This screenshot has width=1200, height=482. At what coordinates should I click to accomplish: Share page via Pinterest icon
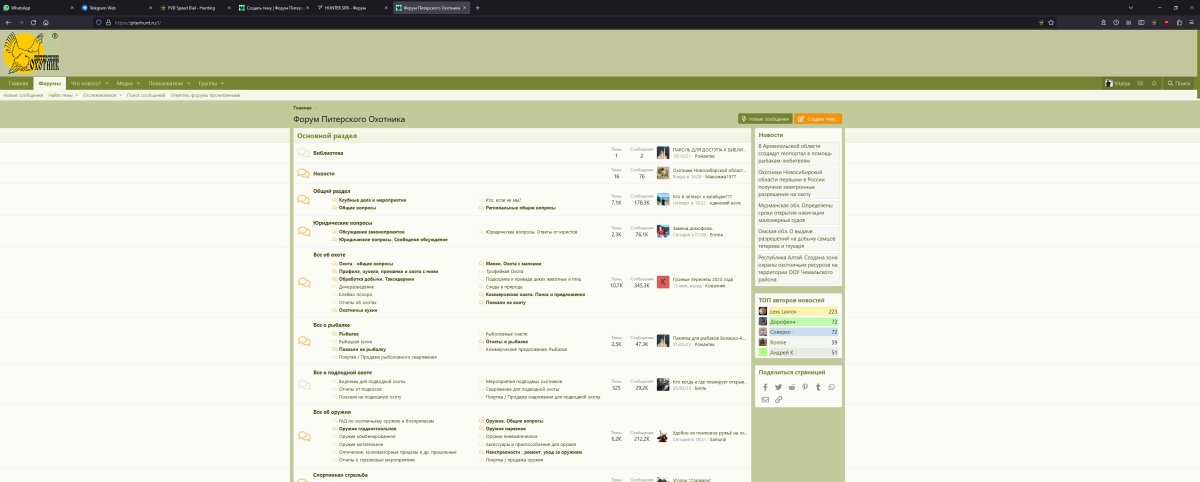coord(805,387)
